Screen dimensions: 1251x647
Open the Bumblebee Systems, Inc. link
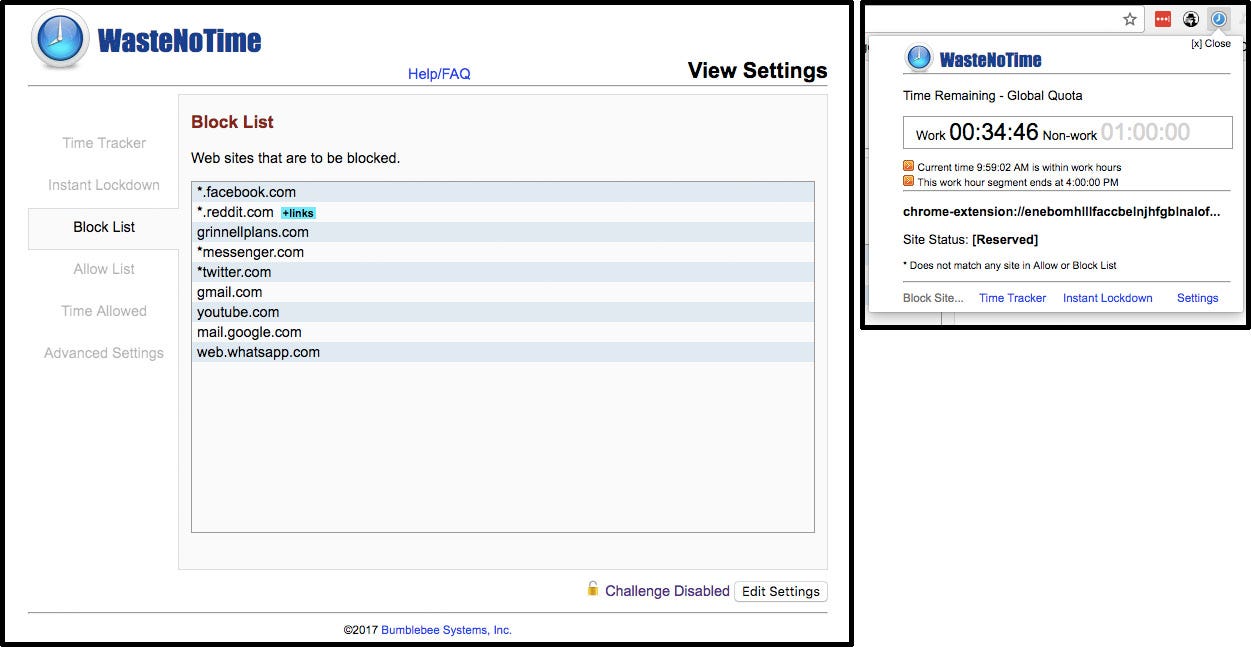click(x=446, y=630)
